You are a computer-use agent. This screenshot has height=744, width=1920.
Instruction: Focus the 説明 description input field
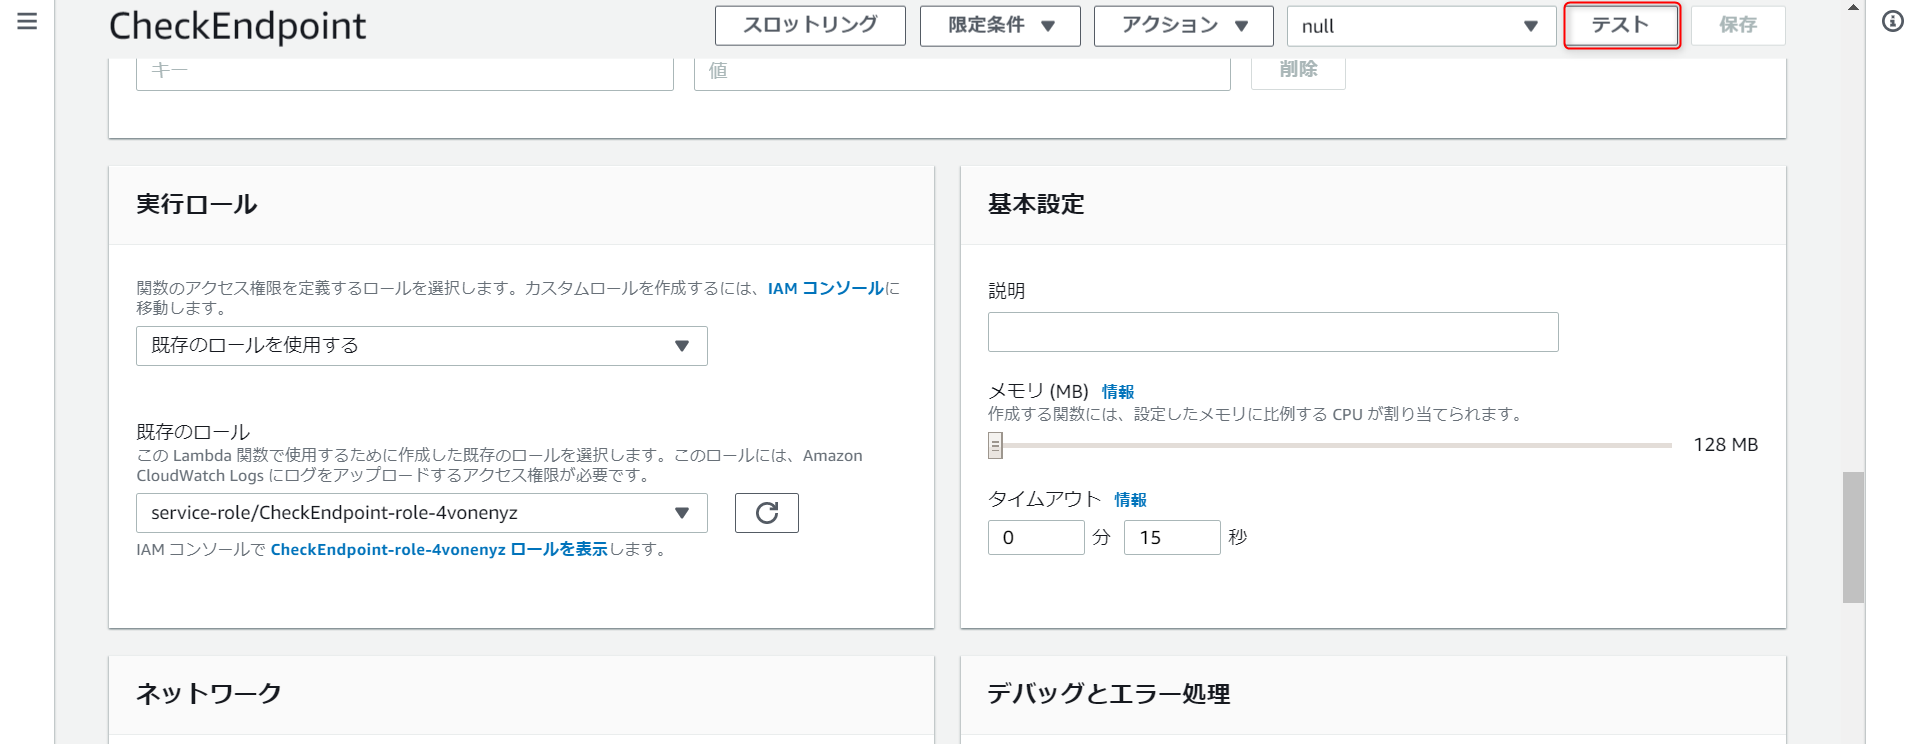(x=1273, y=332)
